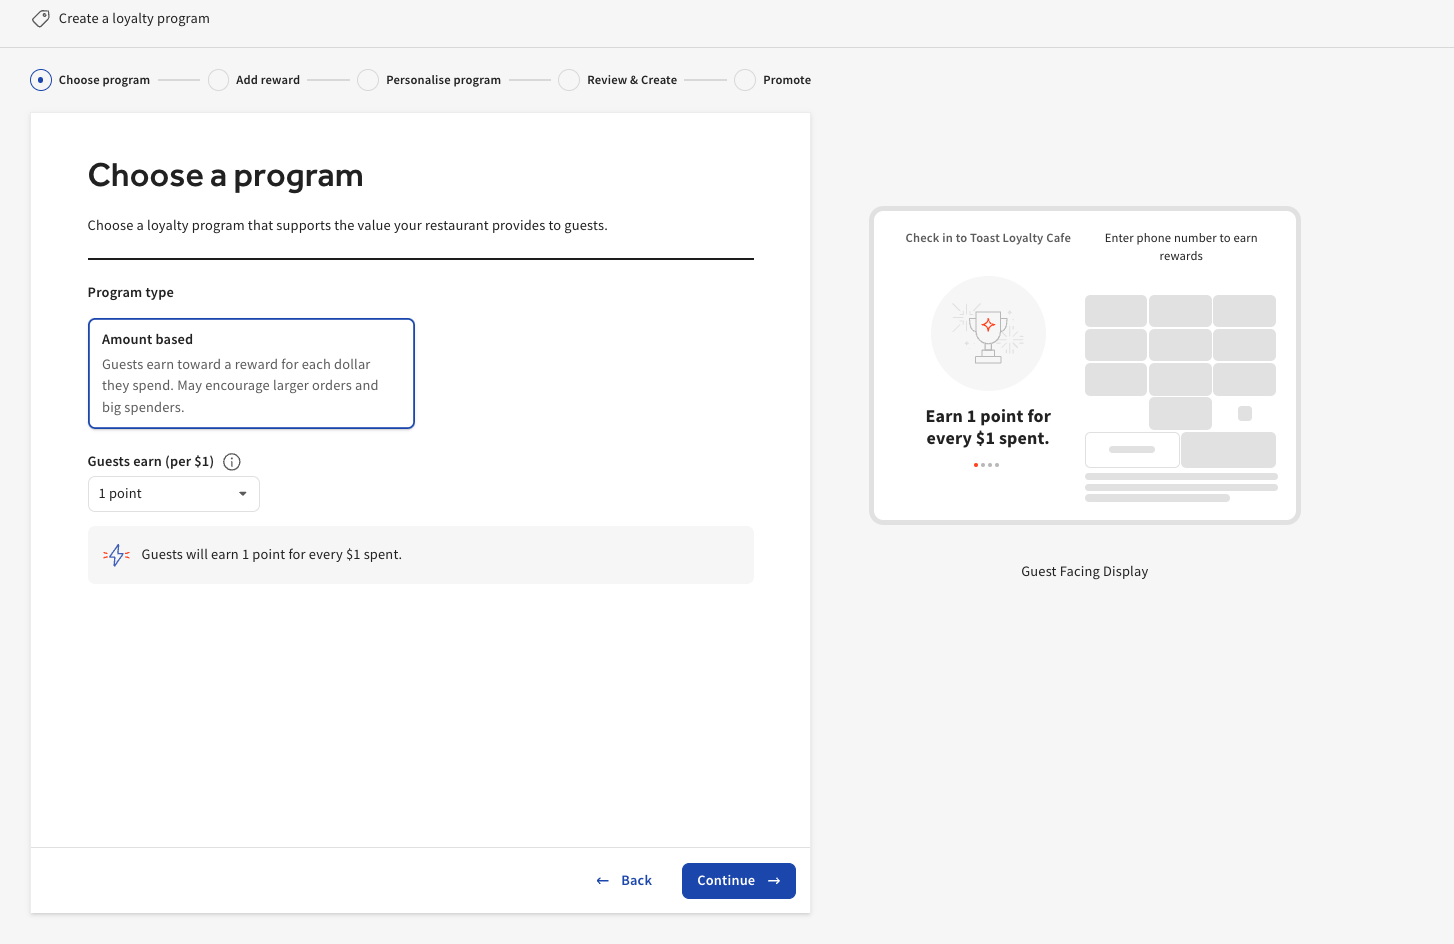Viewport: 1454px width, 944px height.
Task: Click the Back link
Action: coord(636,880)
